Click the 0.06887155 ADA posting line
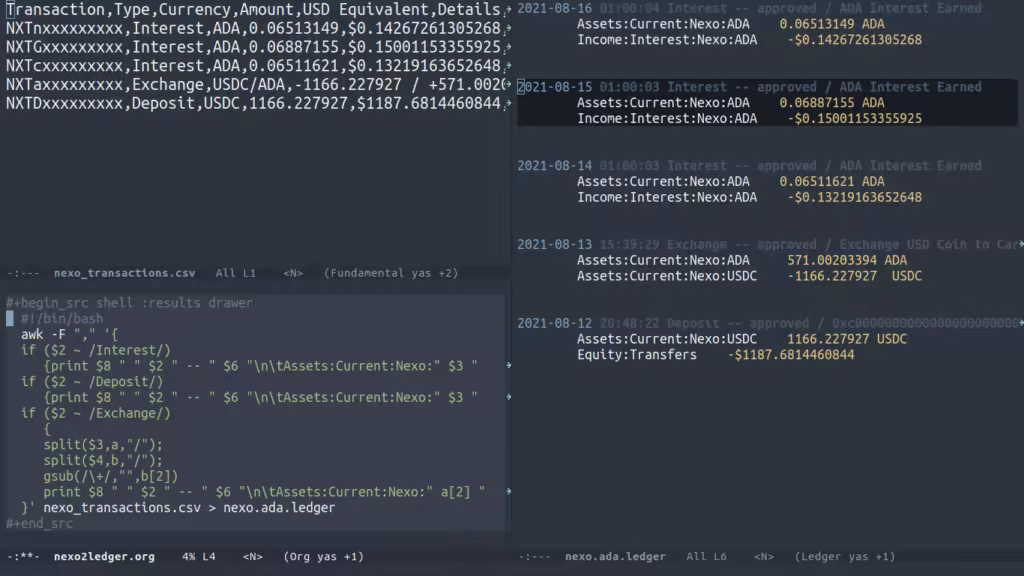 [x=730, y=103]
